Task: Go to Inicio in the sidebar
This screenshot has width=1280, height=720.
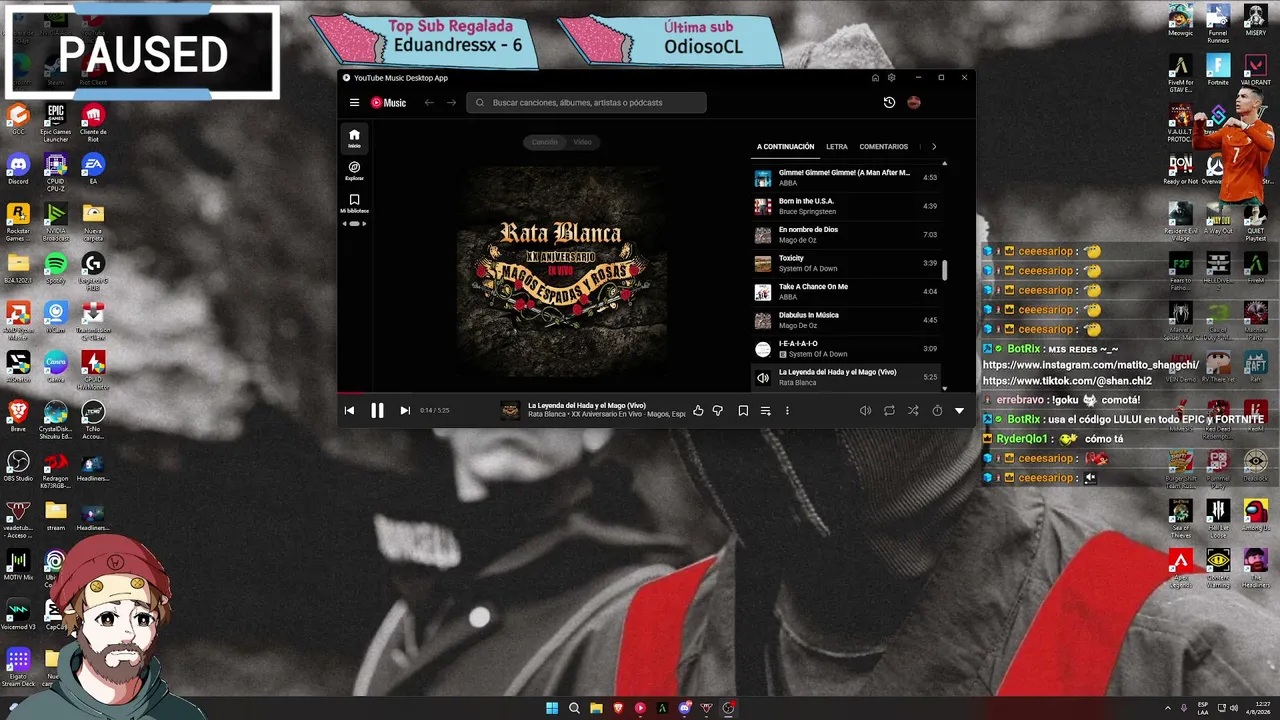Action: tap(354, 138)
